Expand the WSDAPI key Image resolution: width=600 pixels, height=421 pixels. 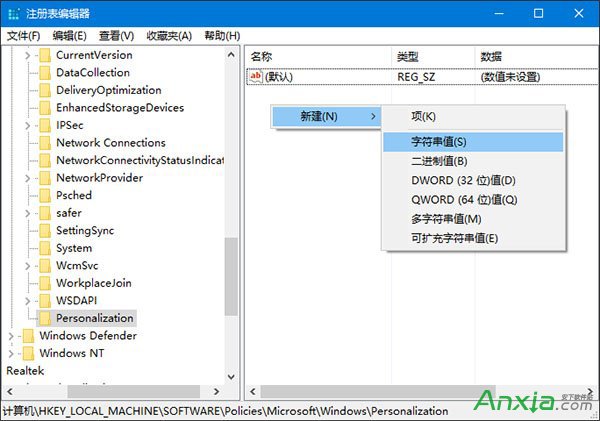27,301
